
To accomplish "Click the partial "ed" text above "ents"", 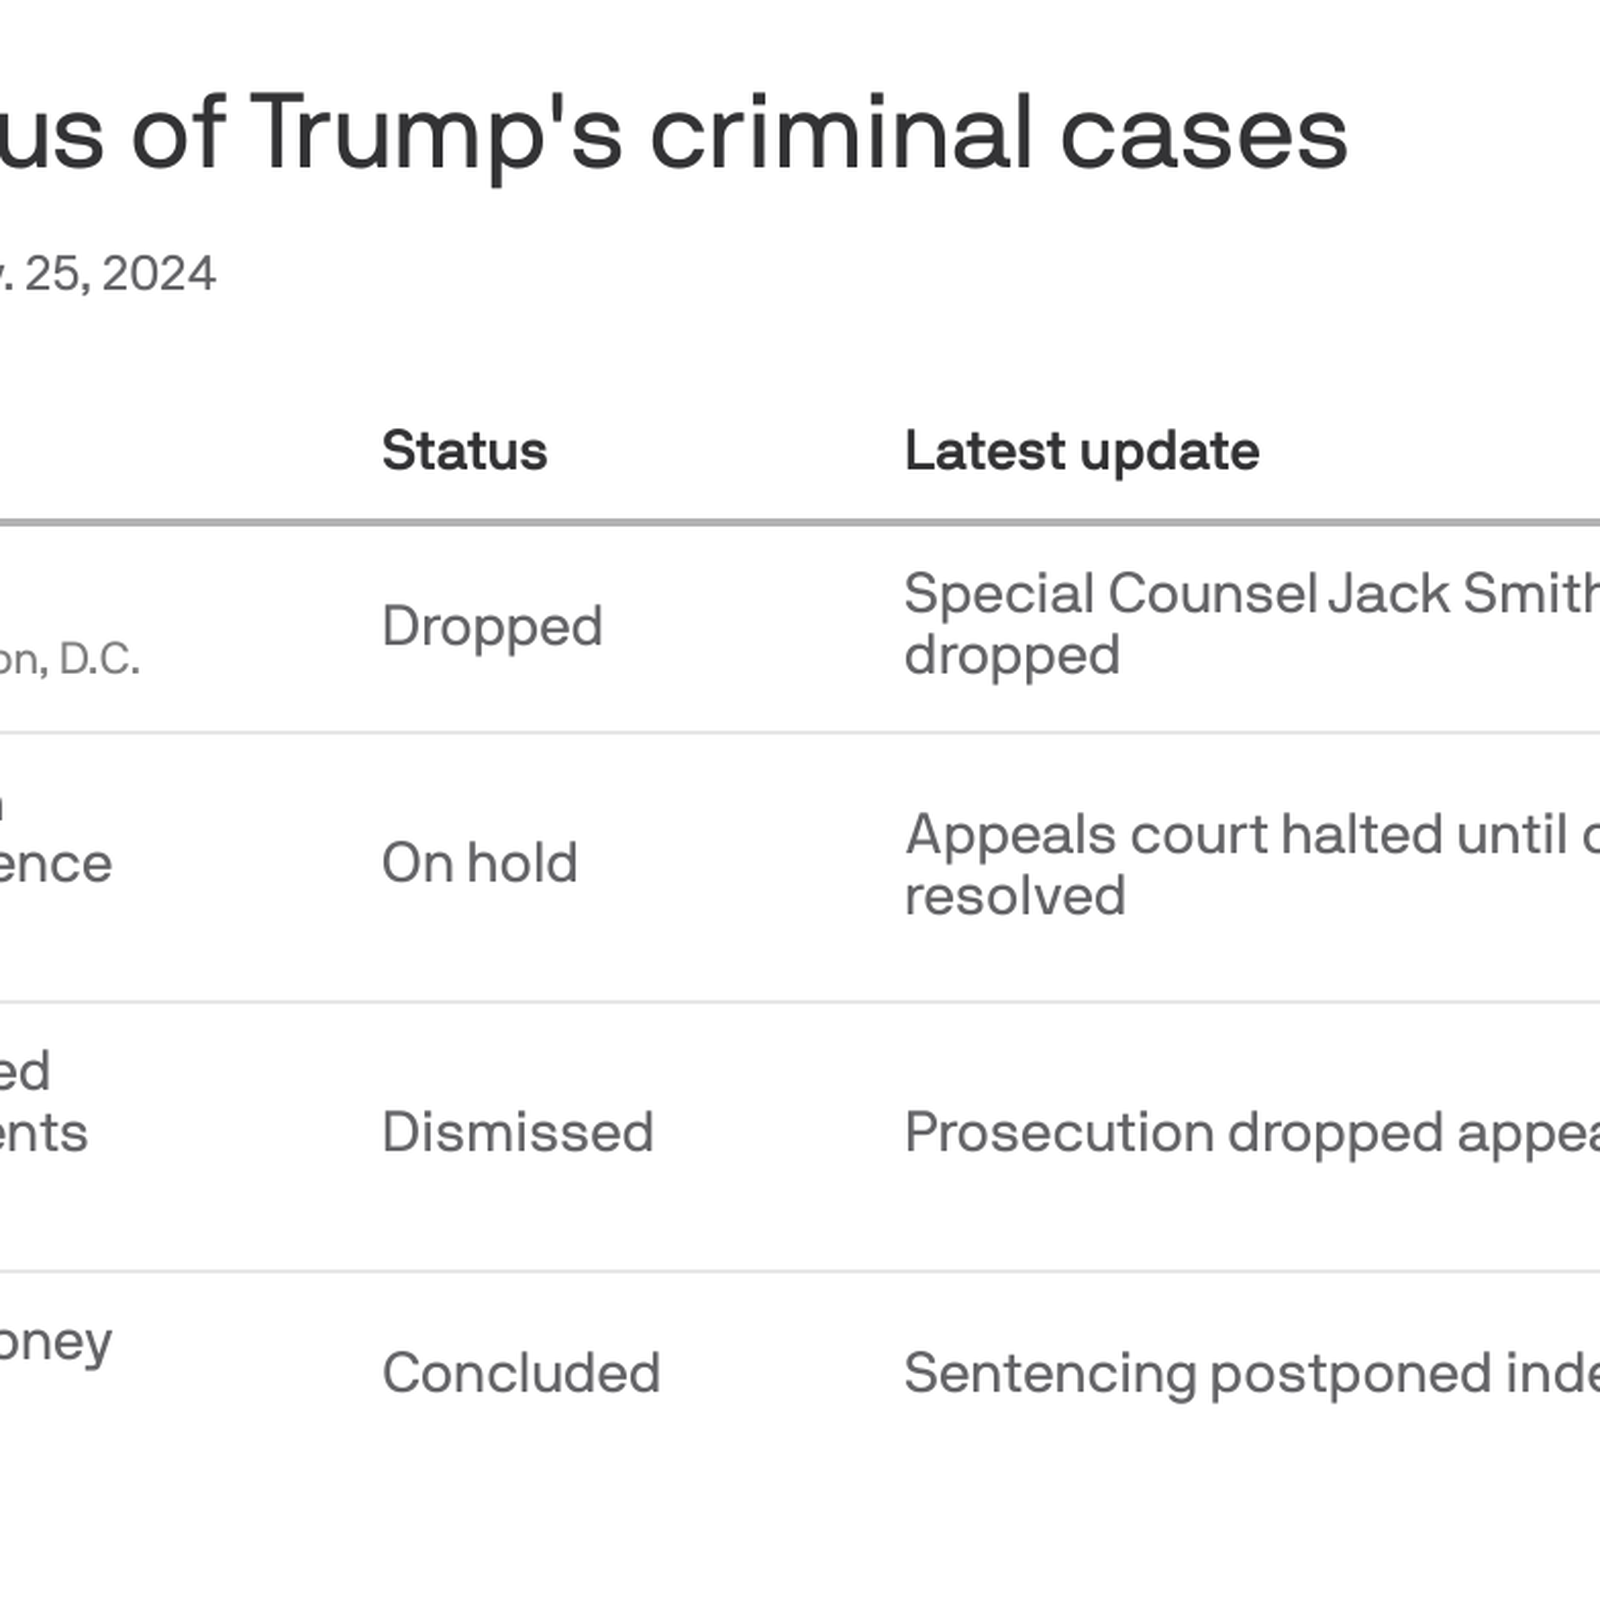I will pos(25,1072).
